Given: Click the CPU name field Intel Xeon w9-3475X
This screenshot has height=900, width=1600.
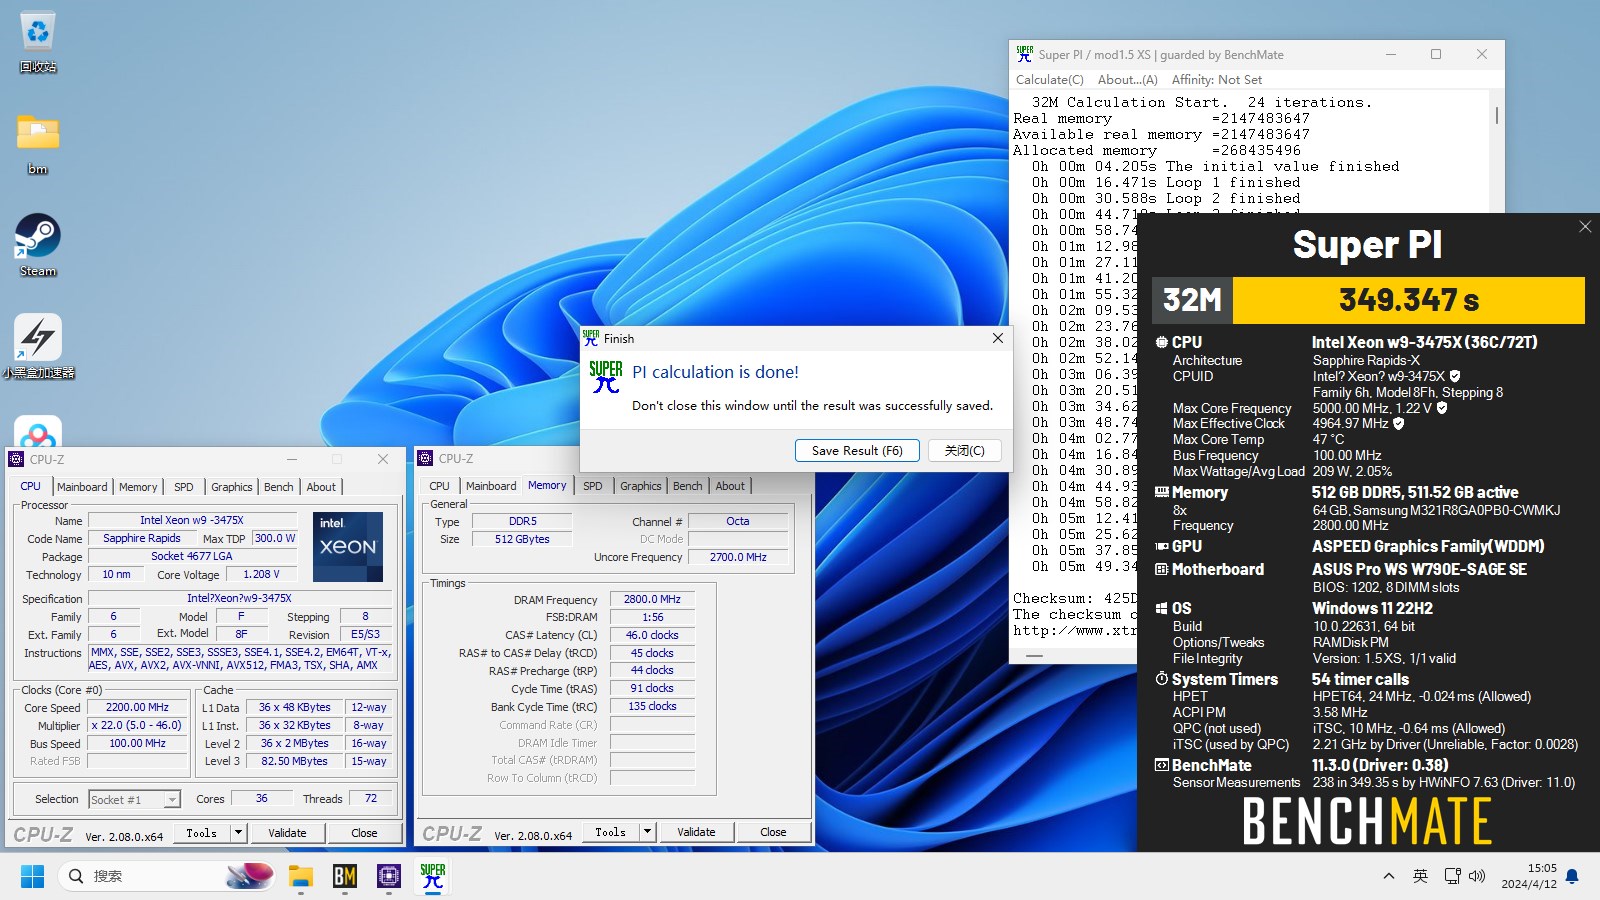Looking at the screenshot, I should 192,520.
